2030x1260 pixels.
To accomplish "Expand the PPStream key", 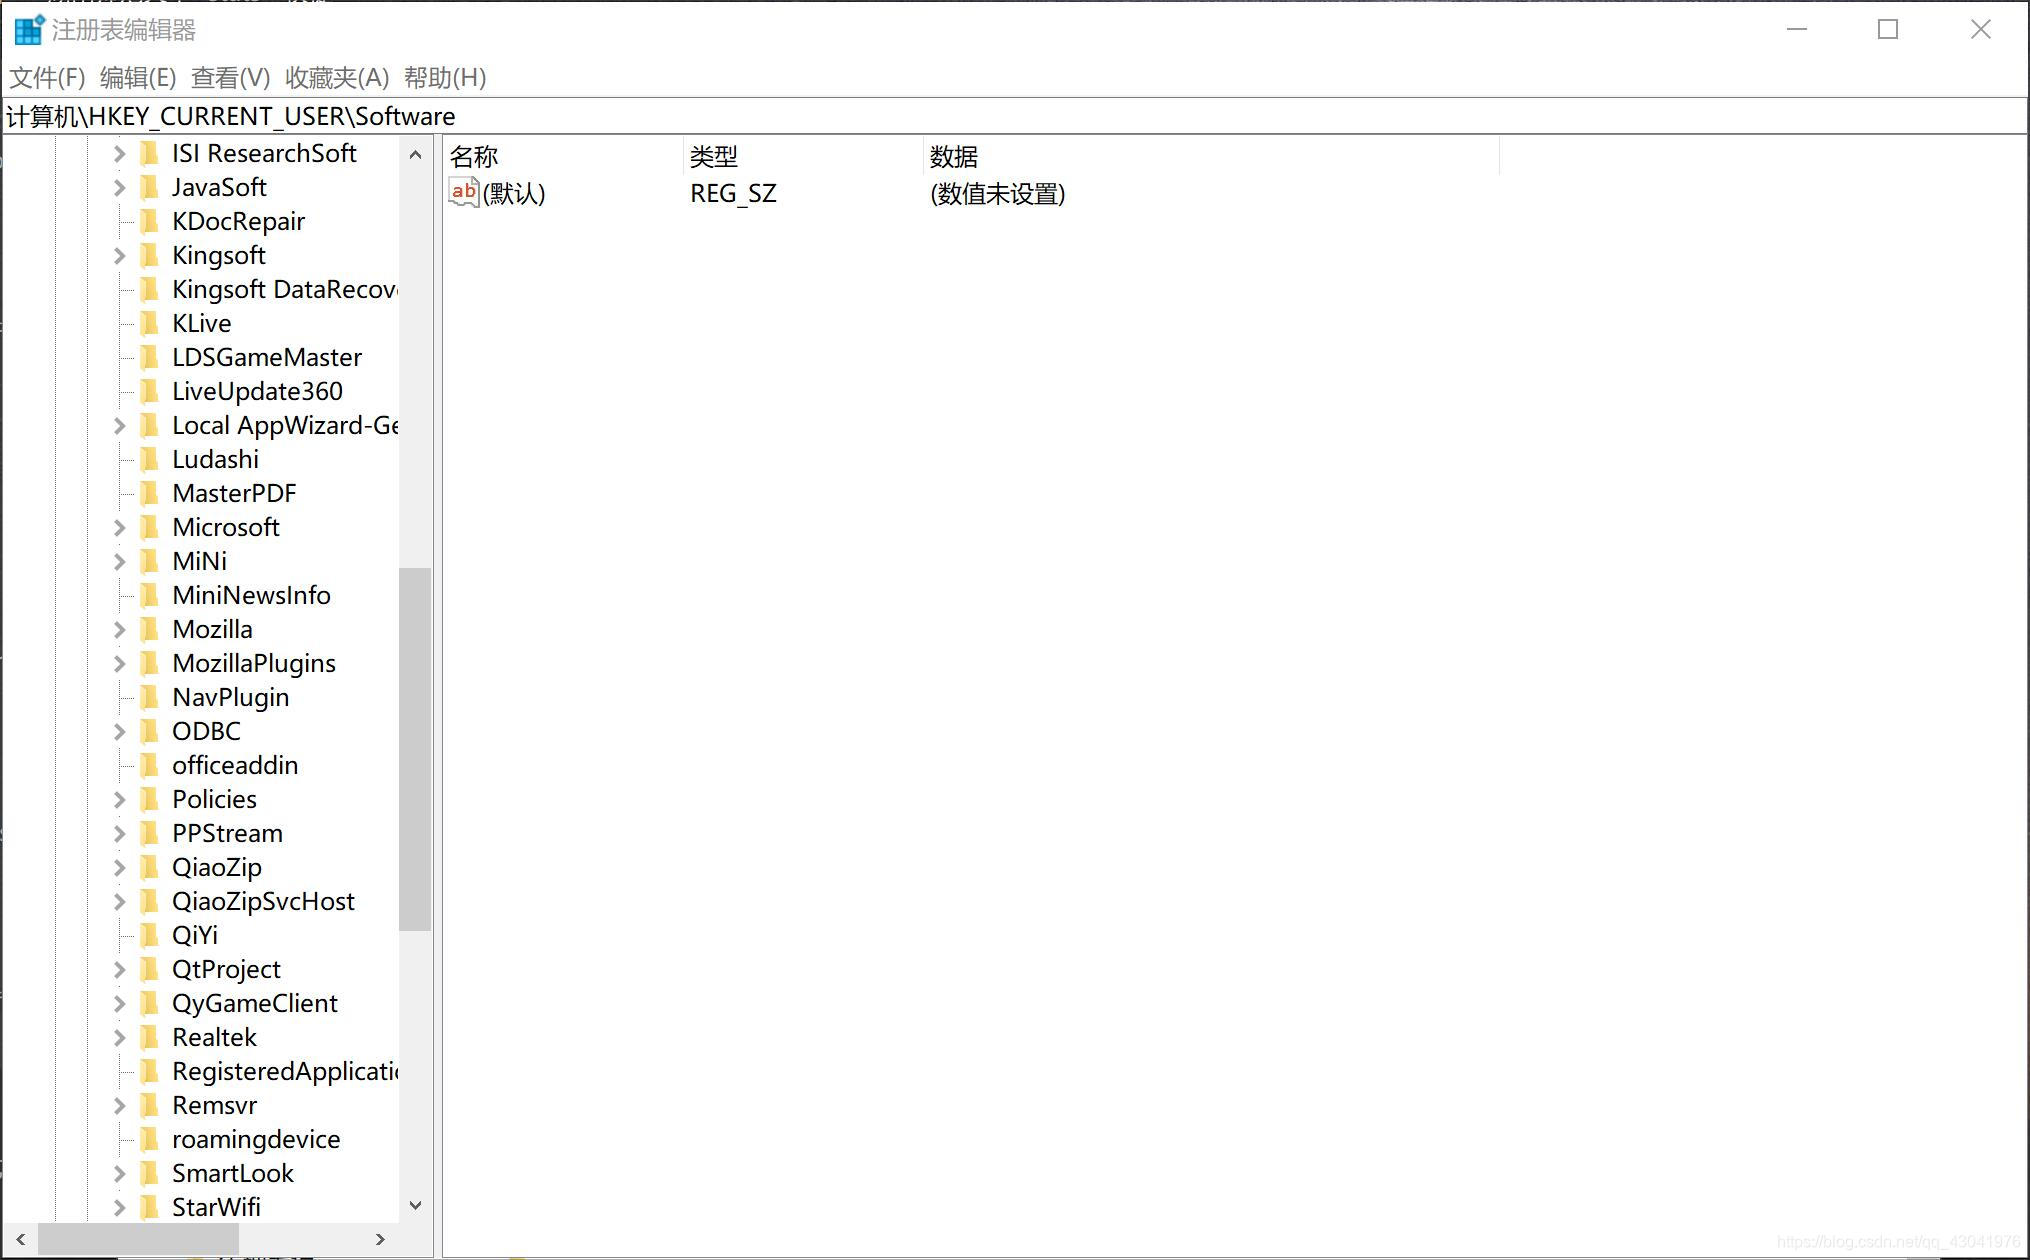I will [119, 834].
